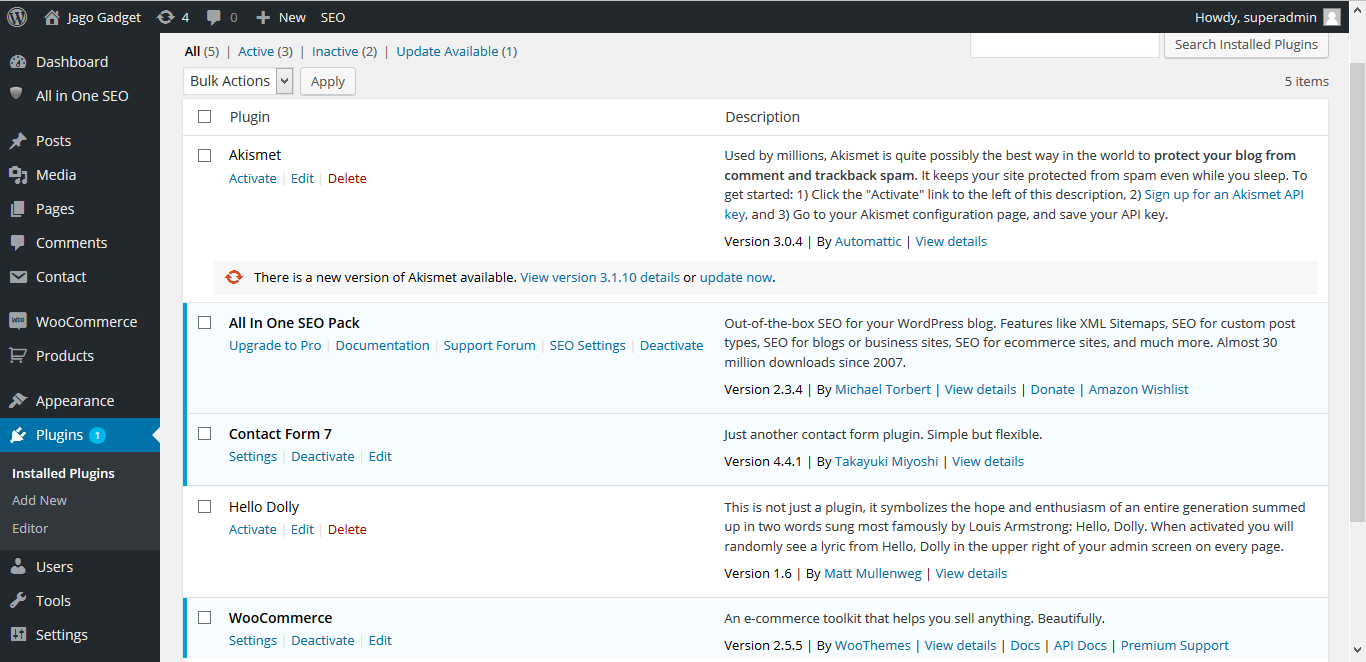
Task: Tick the select-all plugins checkbox
Action: coord(205,117)
